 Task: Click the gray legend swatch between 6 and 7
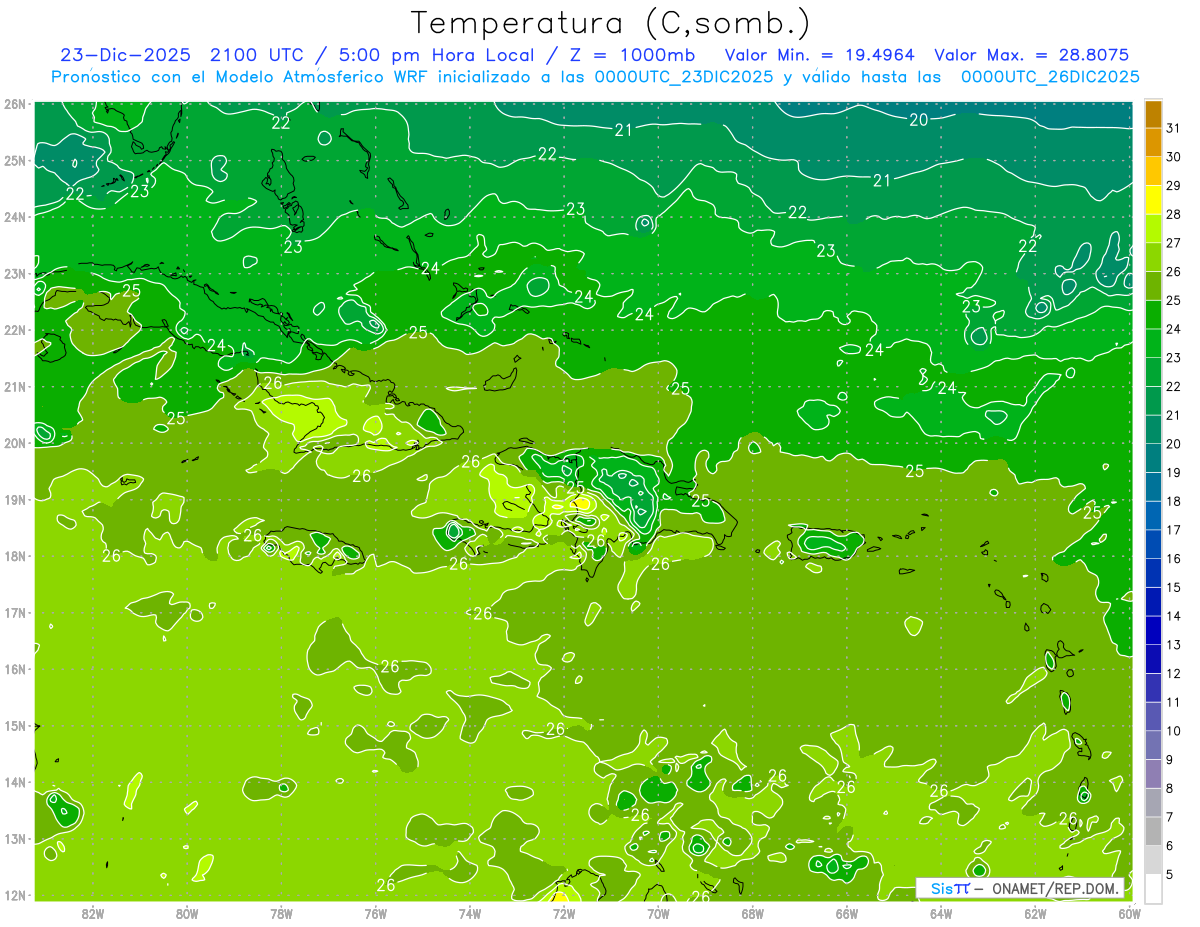[x=1153, y=831]
